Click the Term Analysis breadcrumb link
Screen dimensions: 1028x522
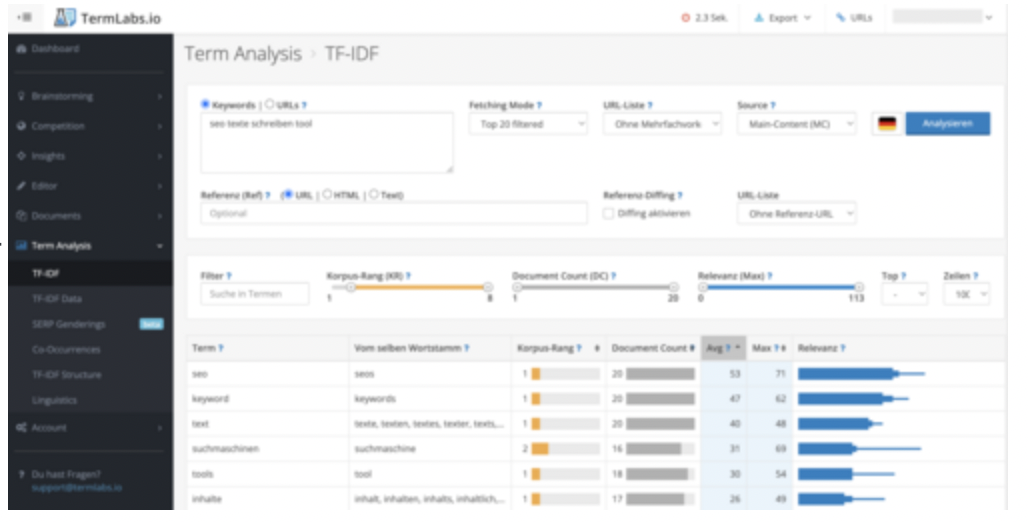click(x=243, y=54)
